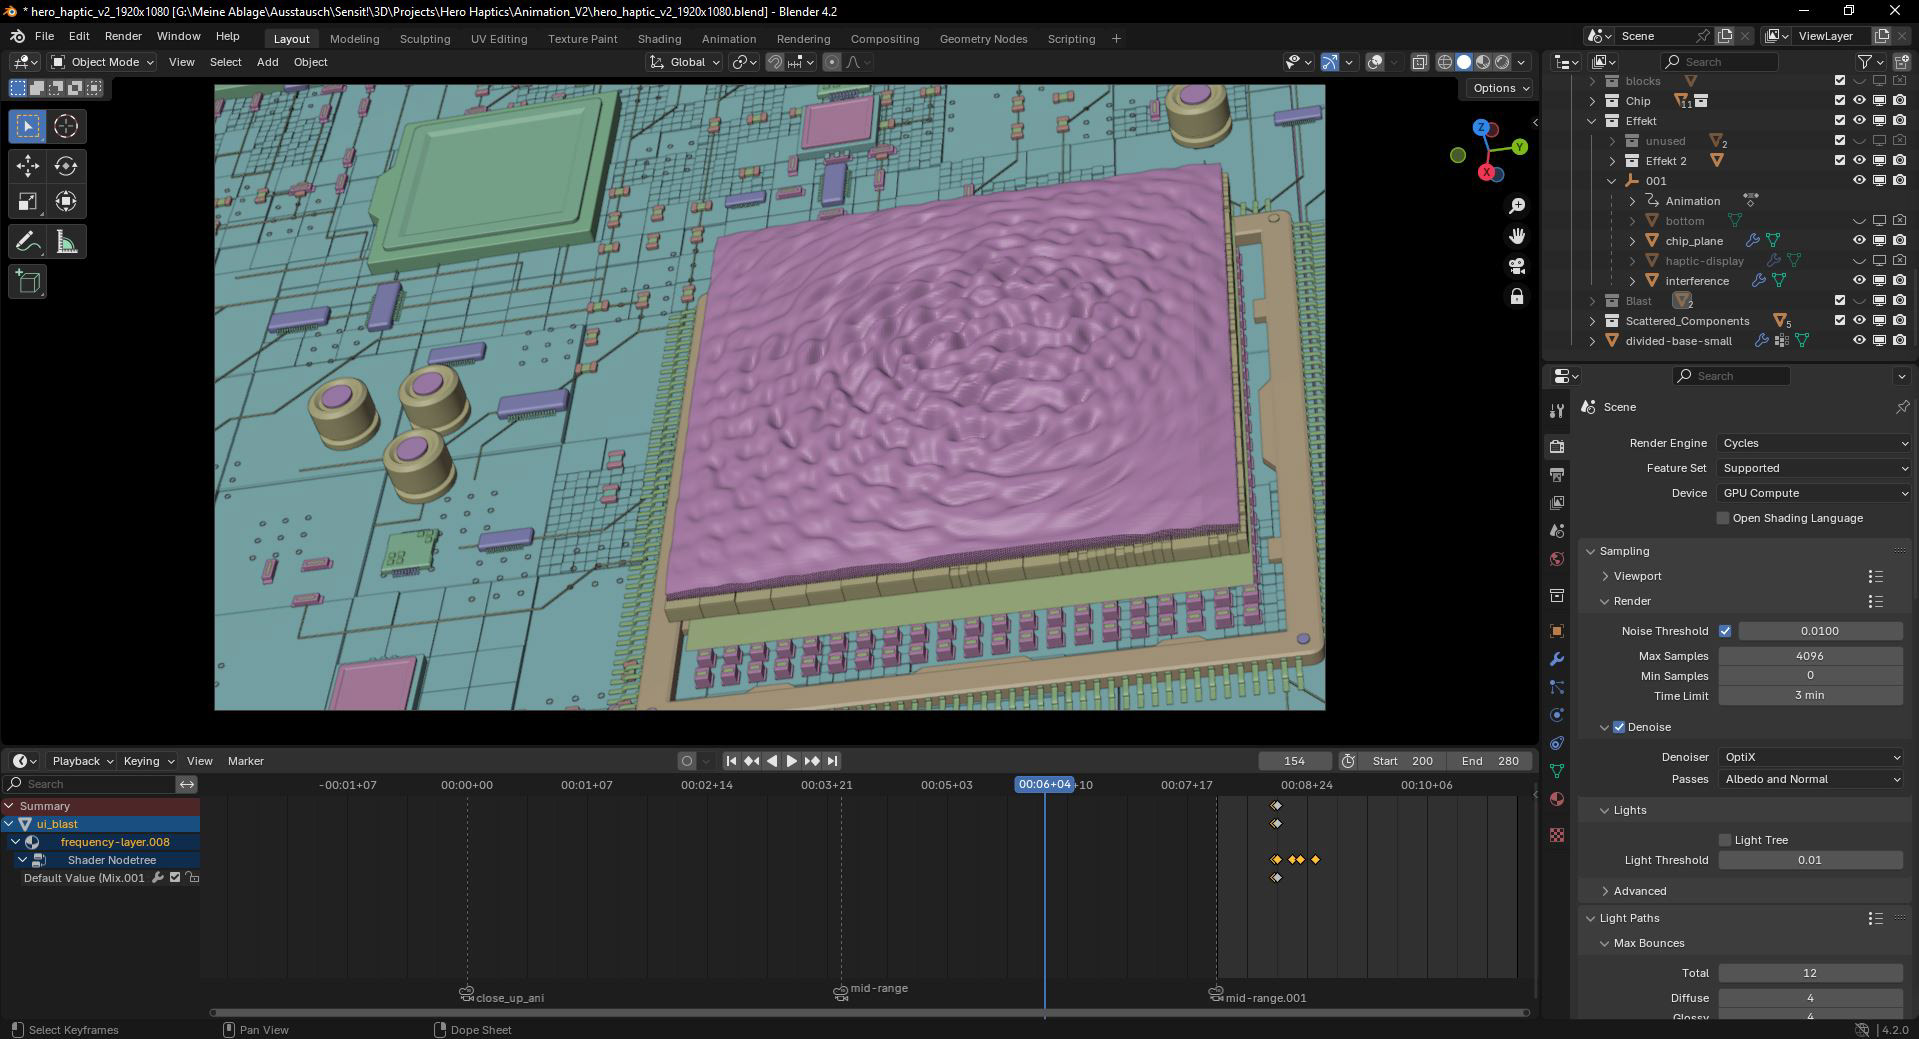Select the Rotate tool
The image size is (1919, 1039).
coord(66,166)
